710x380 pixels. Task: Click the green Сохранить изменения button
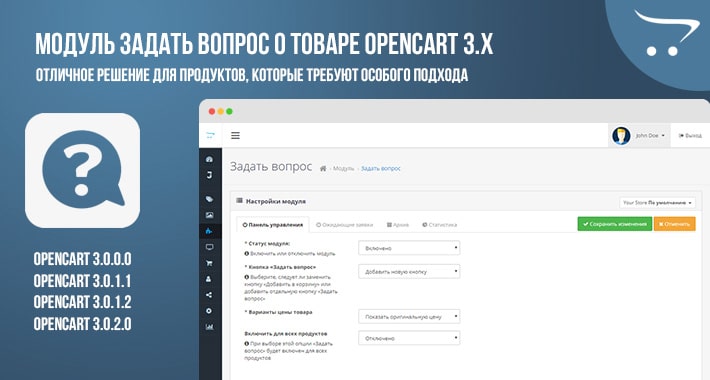point(614,224)
